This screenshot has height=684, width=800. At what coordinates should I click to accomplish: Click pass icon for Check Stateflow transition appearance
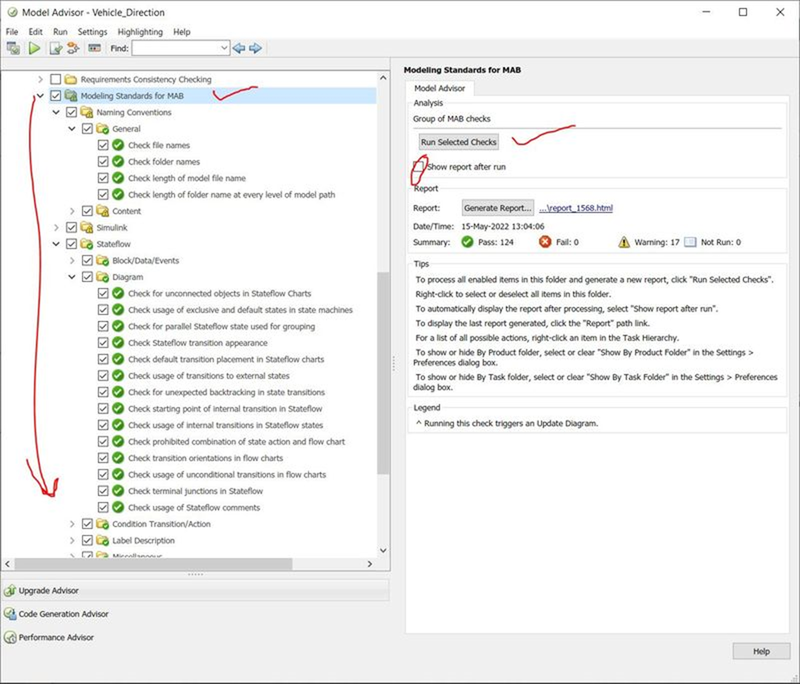pos(118,343)
